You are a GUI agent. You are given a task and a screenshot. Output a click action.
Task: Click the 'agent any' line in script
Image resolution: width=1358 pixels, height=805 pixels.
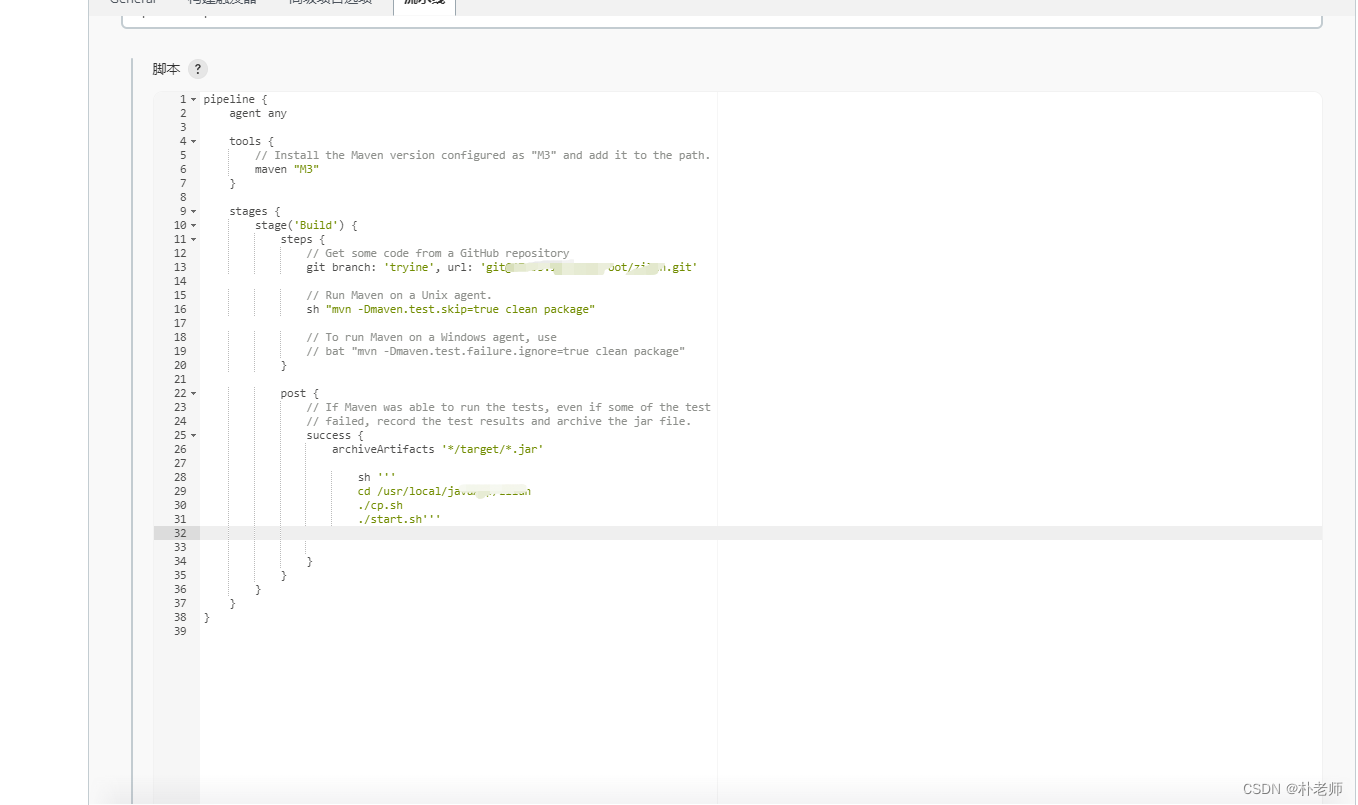258,113
